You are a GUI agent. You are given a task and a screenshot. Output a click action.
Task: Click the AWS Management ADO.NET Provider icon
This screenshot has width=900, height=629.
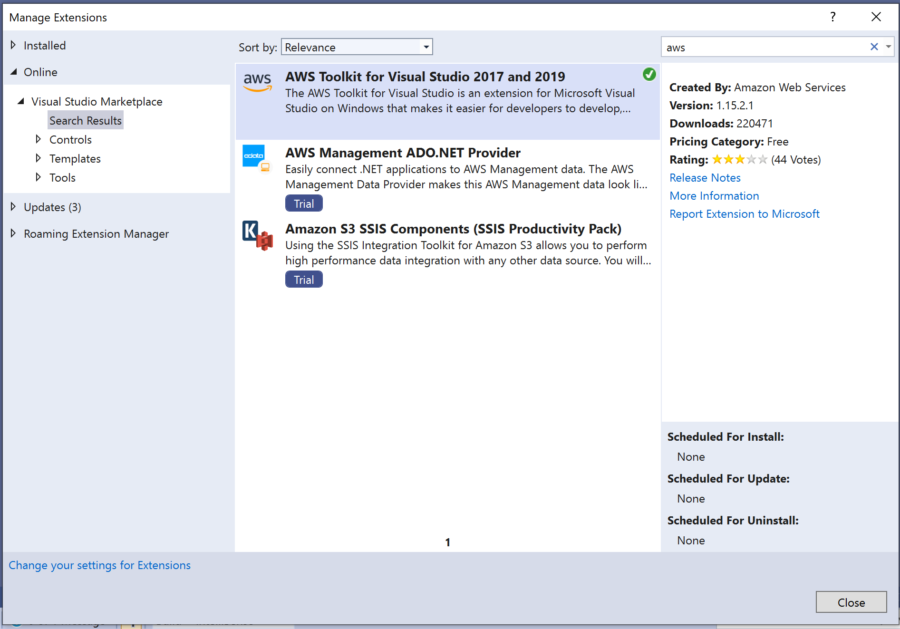[256, 158]
